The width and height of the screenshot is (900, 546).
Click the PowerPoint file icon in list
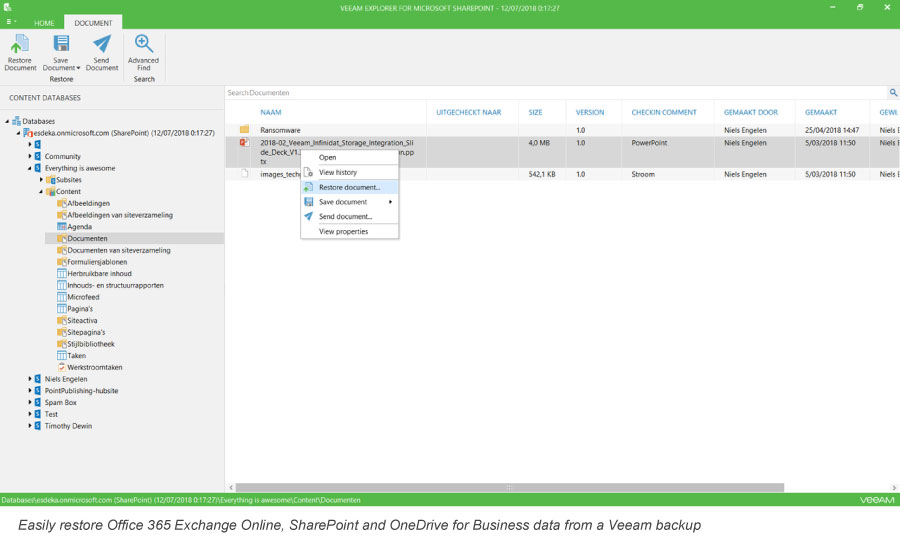[245, 142]
